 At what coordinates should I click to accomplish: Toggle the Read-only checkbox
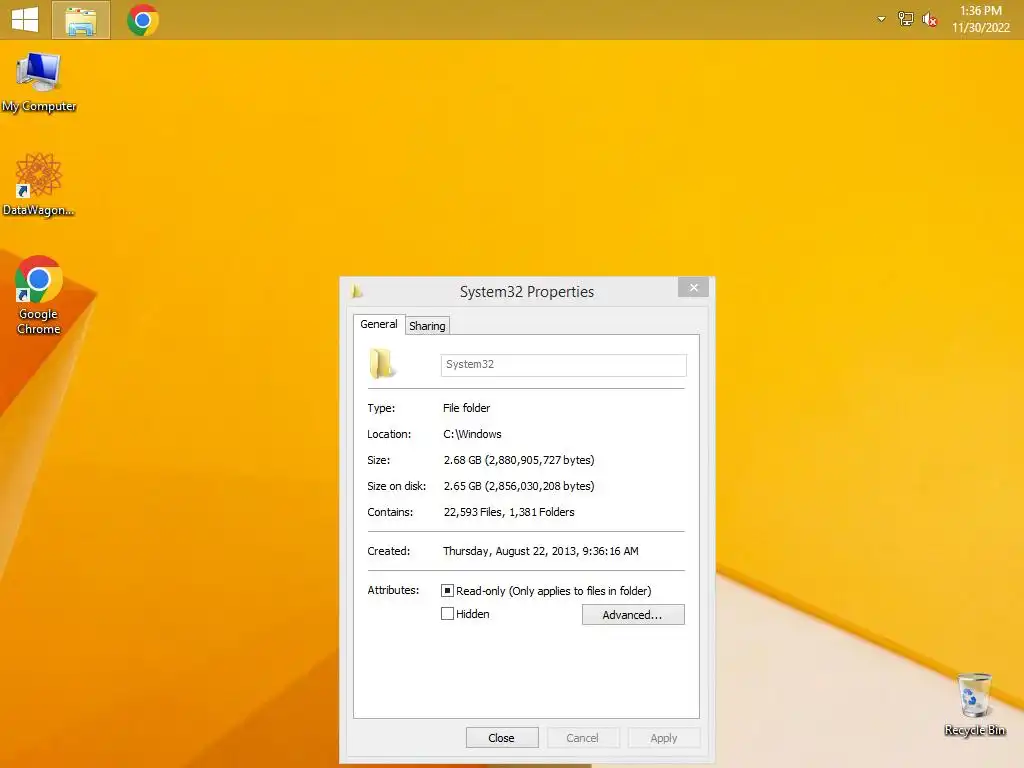tap(447, 590)
